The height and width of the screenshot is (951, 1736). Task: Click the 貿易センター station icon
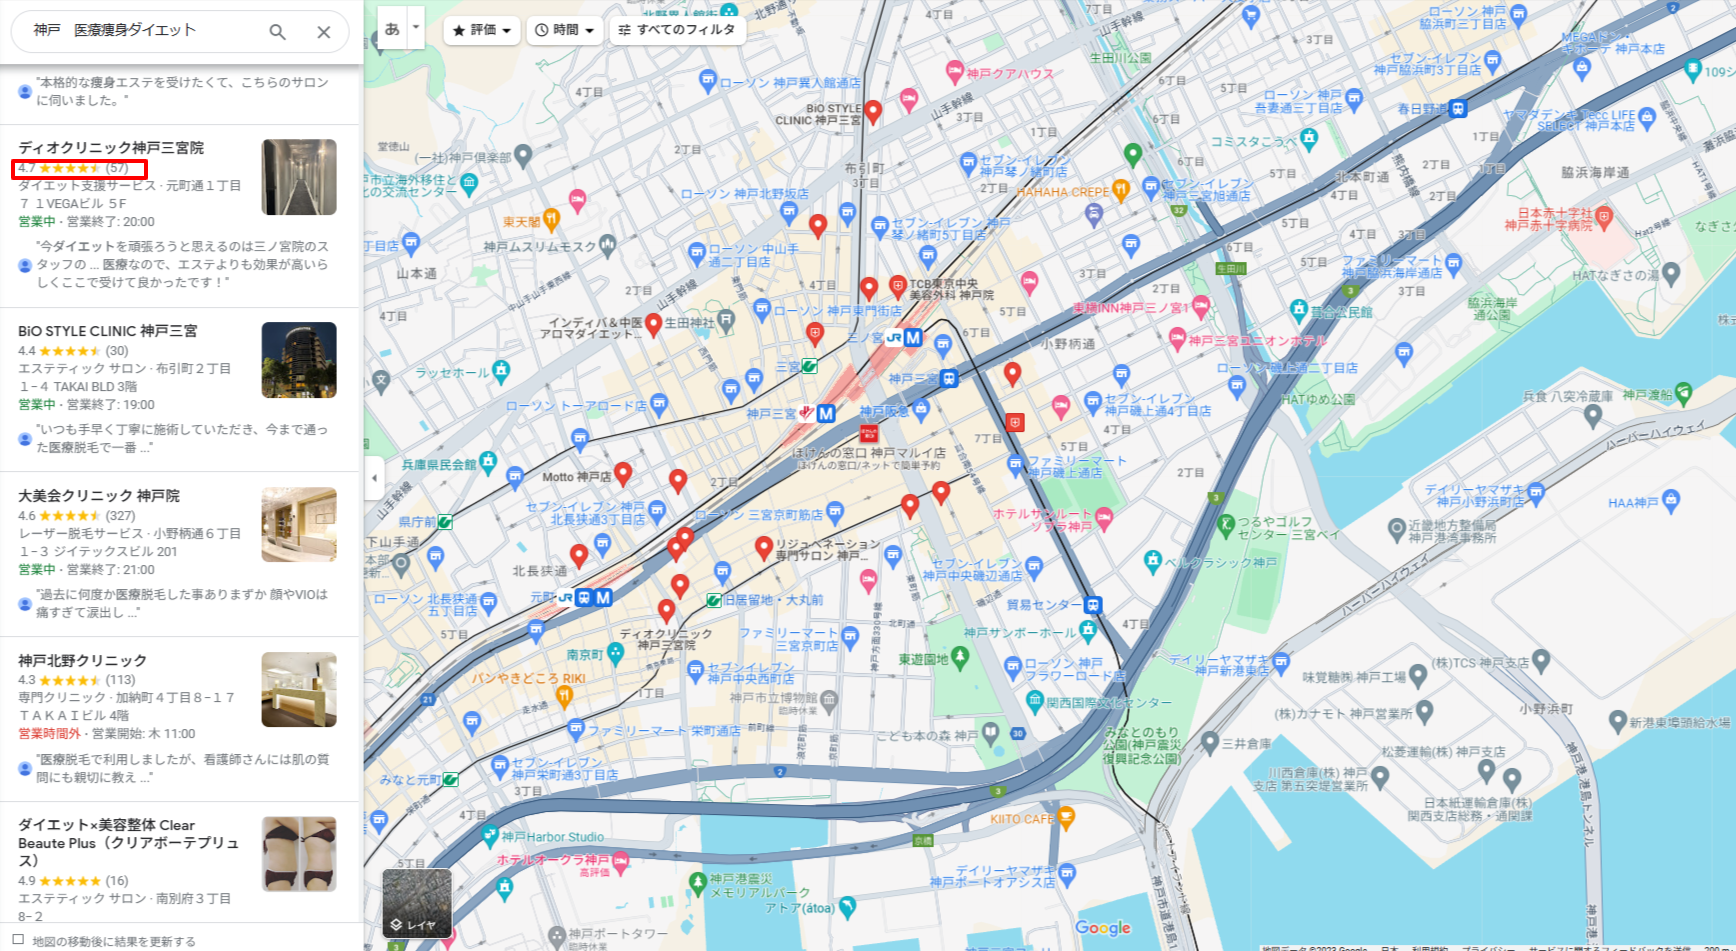pos(1093,605)
